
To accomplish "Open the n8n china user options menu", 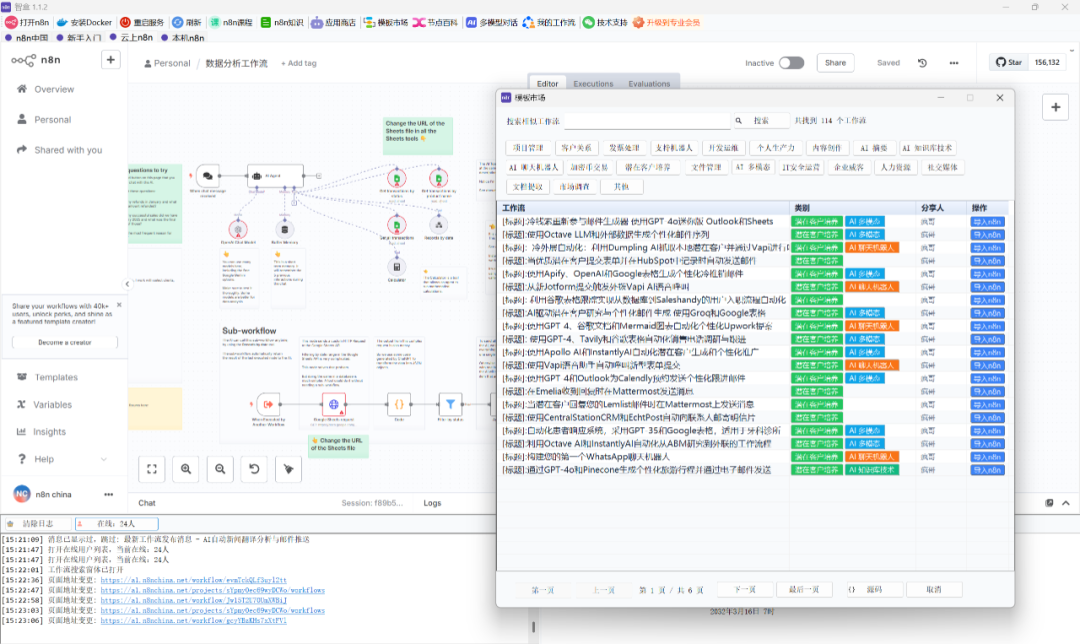I will tap(108, 494).
